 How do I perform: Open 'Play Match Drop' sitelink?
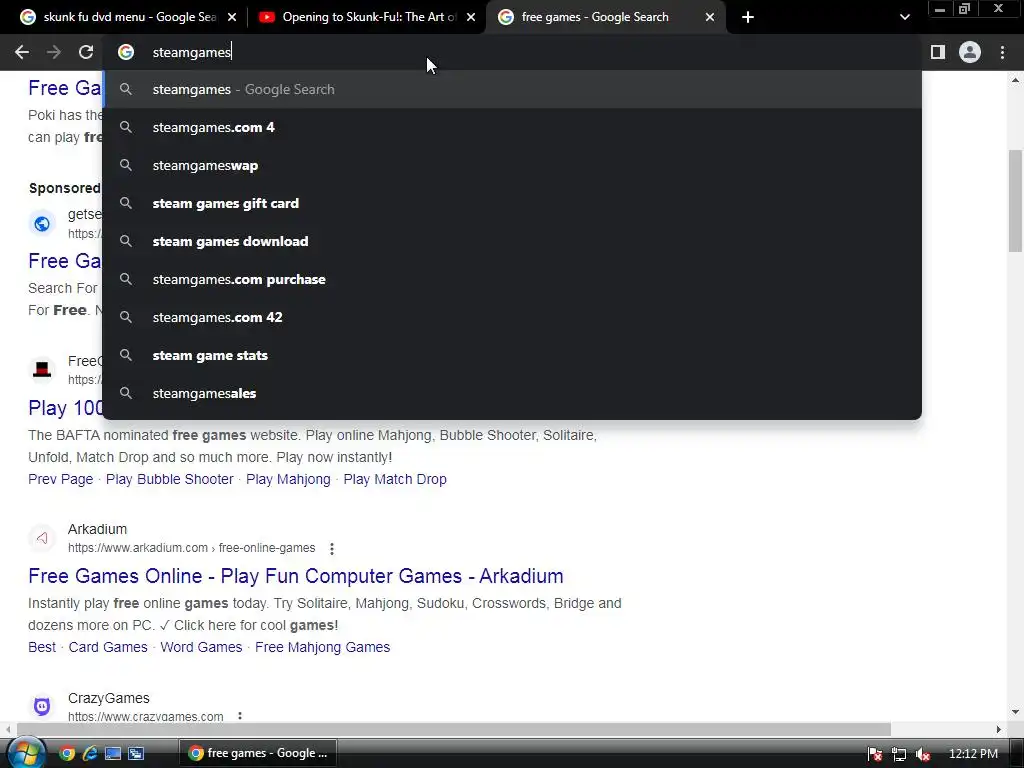tap(395, 479)
